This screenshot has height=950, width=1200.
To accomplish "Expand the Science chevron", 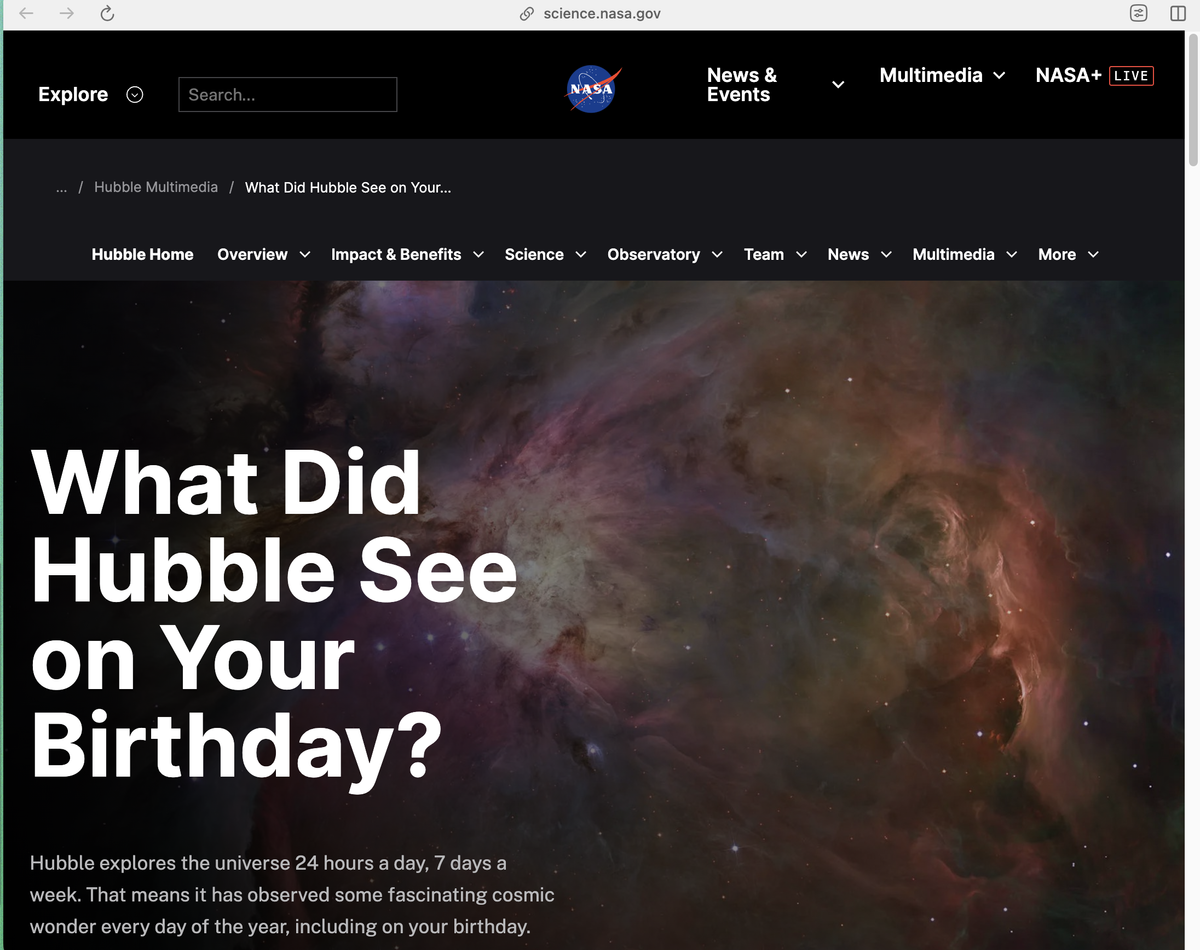I will point(581,255).
